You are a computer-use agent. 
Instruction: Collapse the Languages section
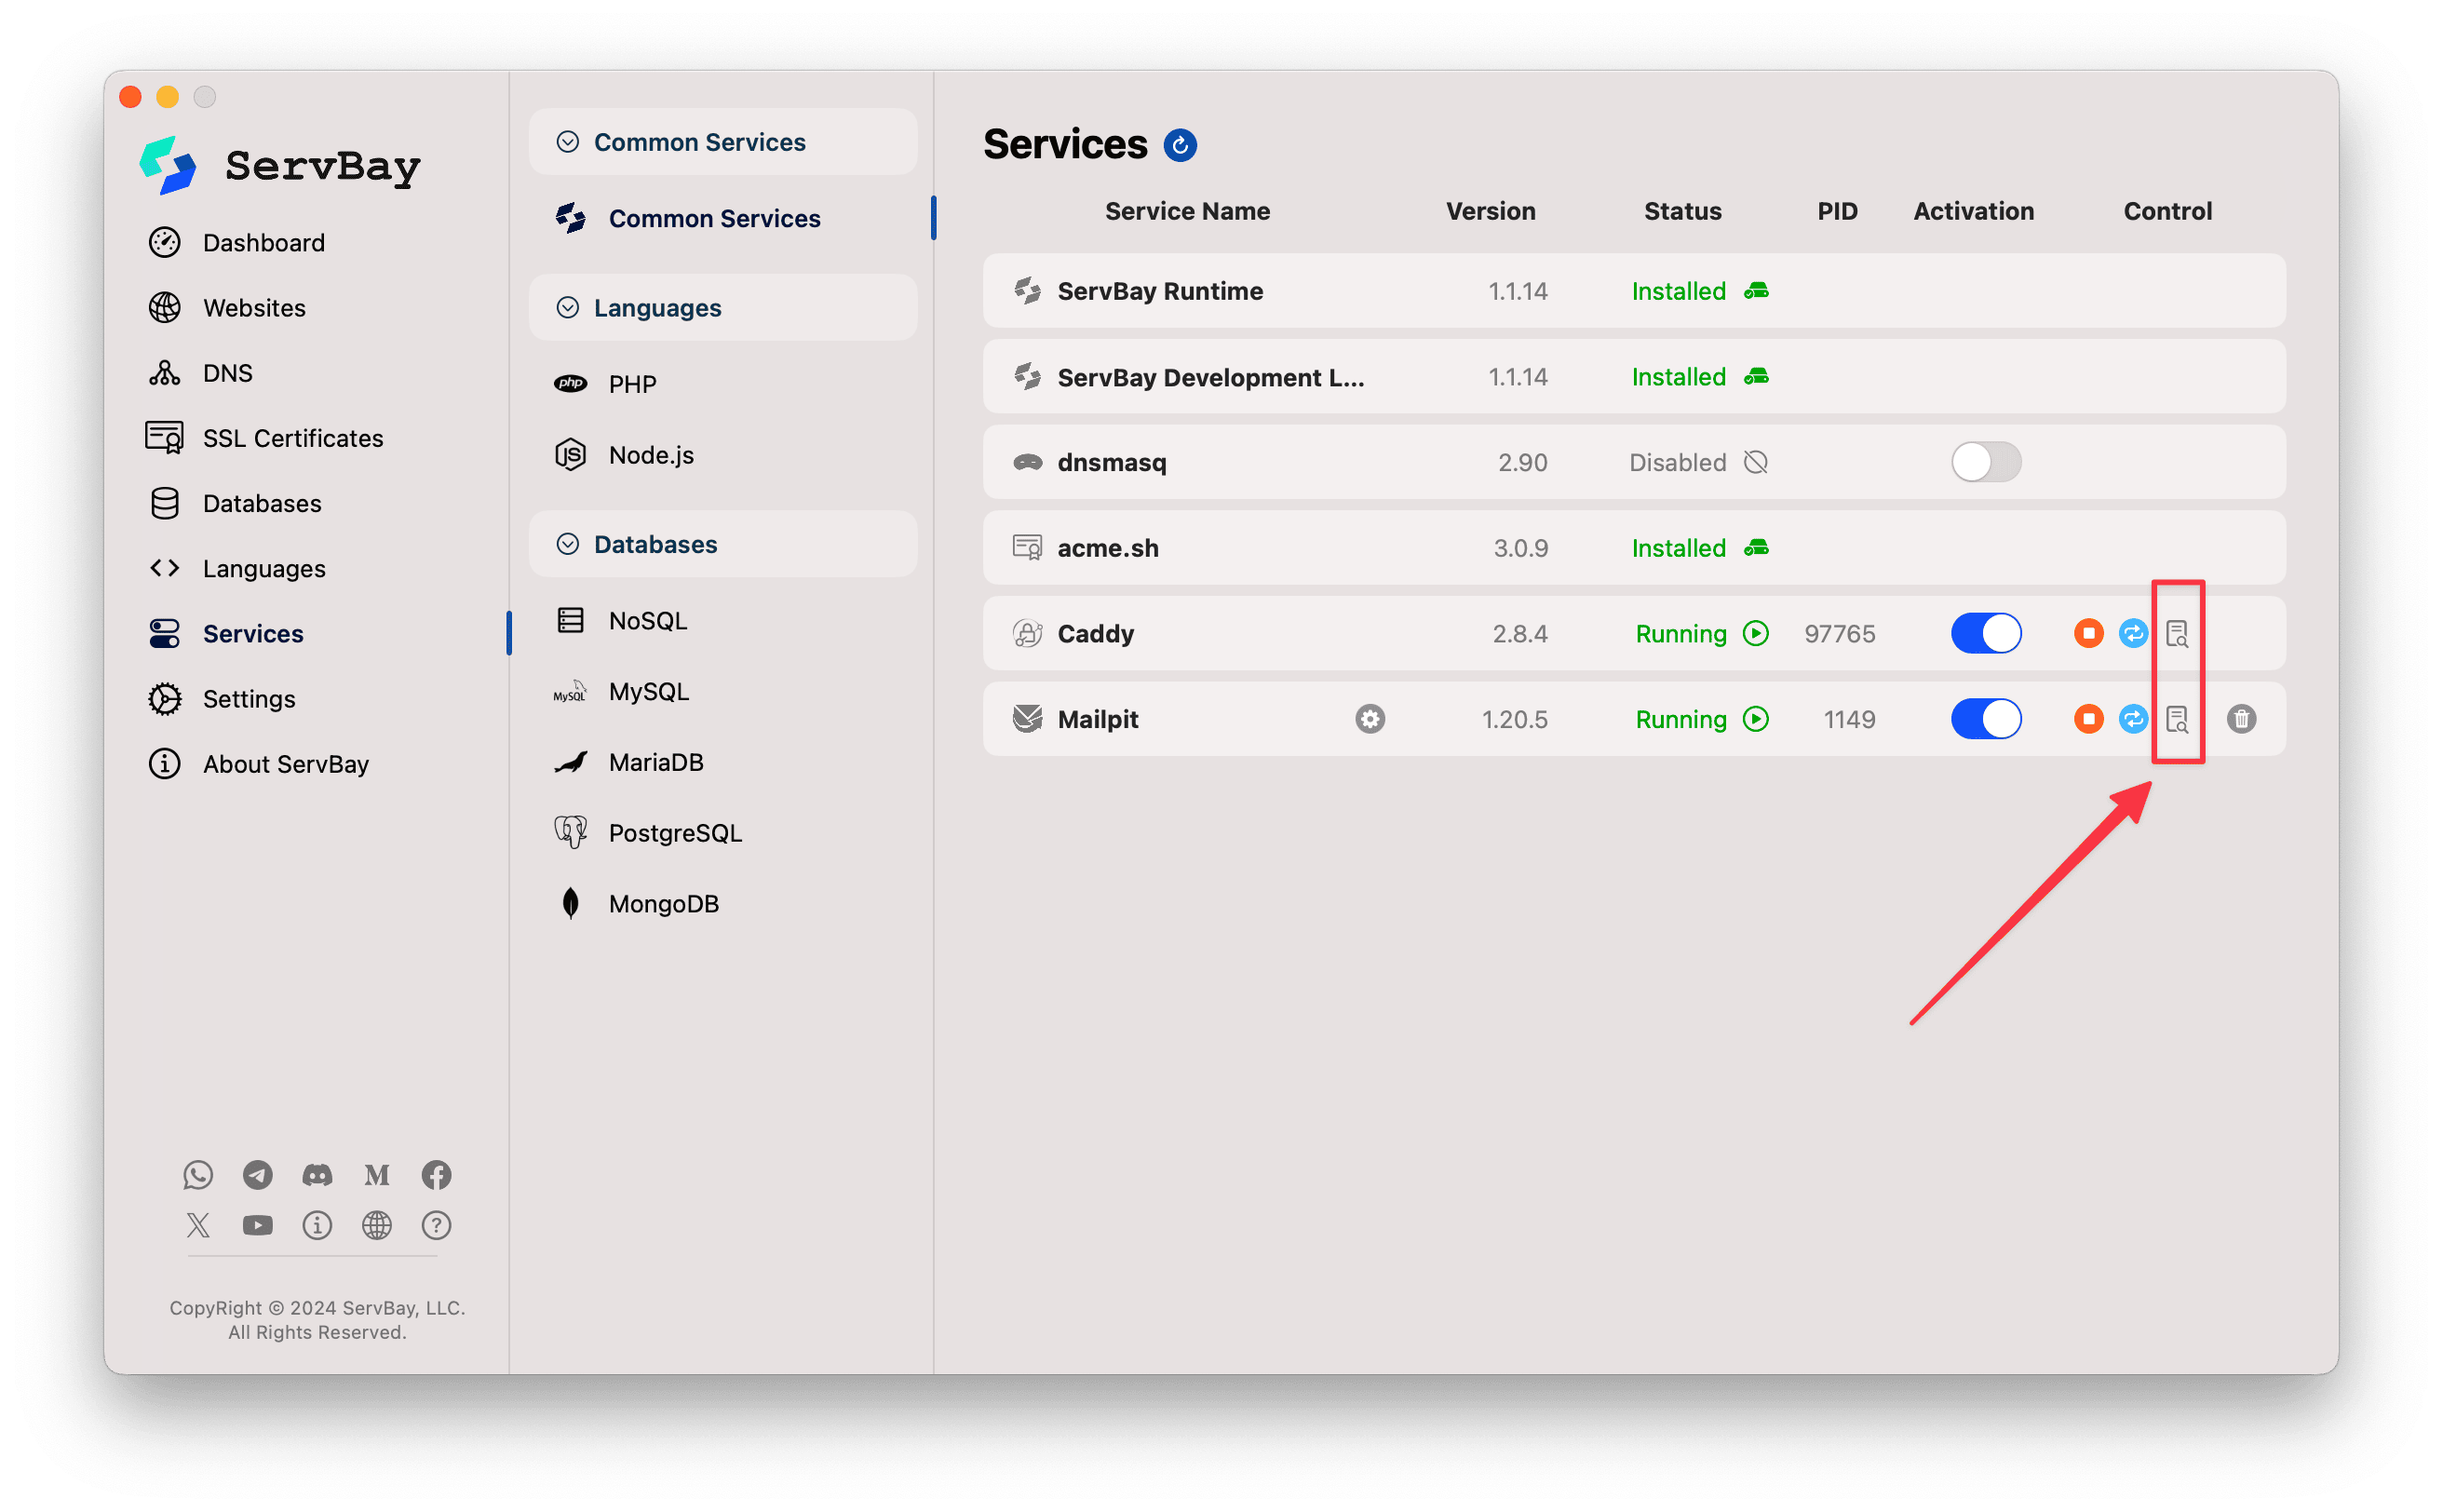click(x=567, y=307)
